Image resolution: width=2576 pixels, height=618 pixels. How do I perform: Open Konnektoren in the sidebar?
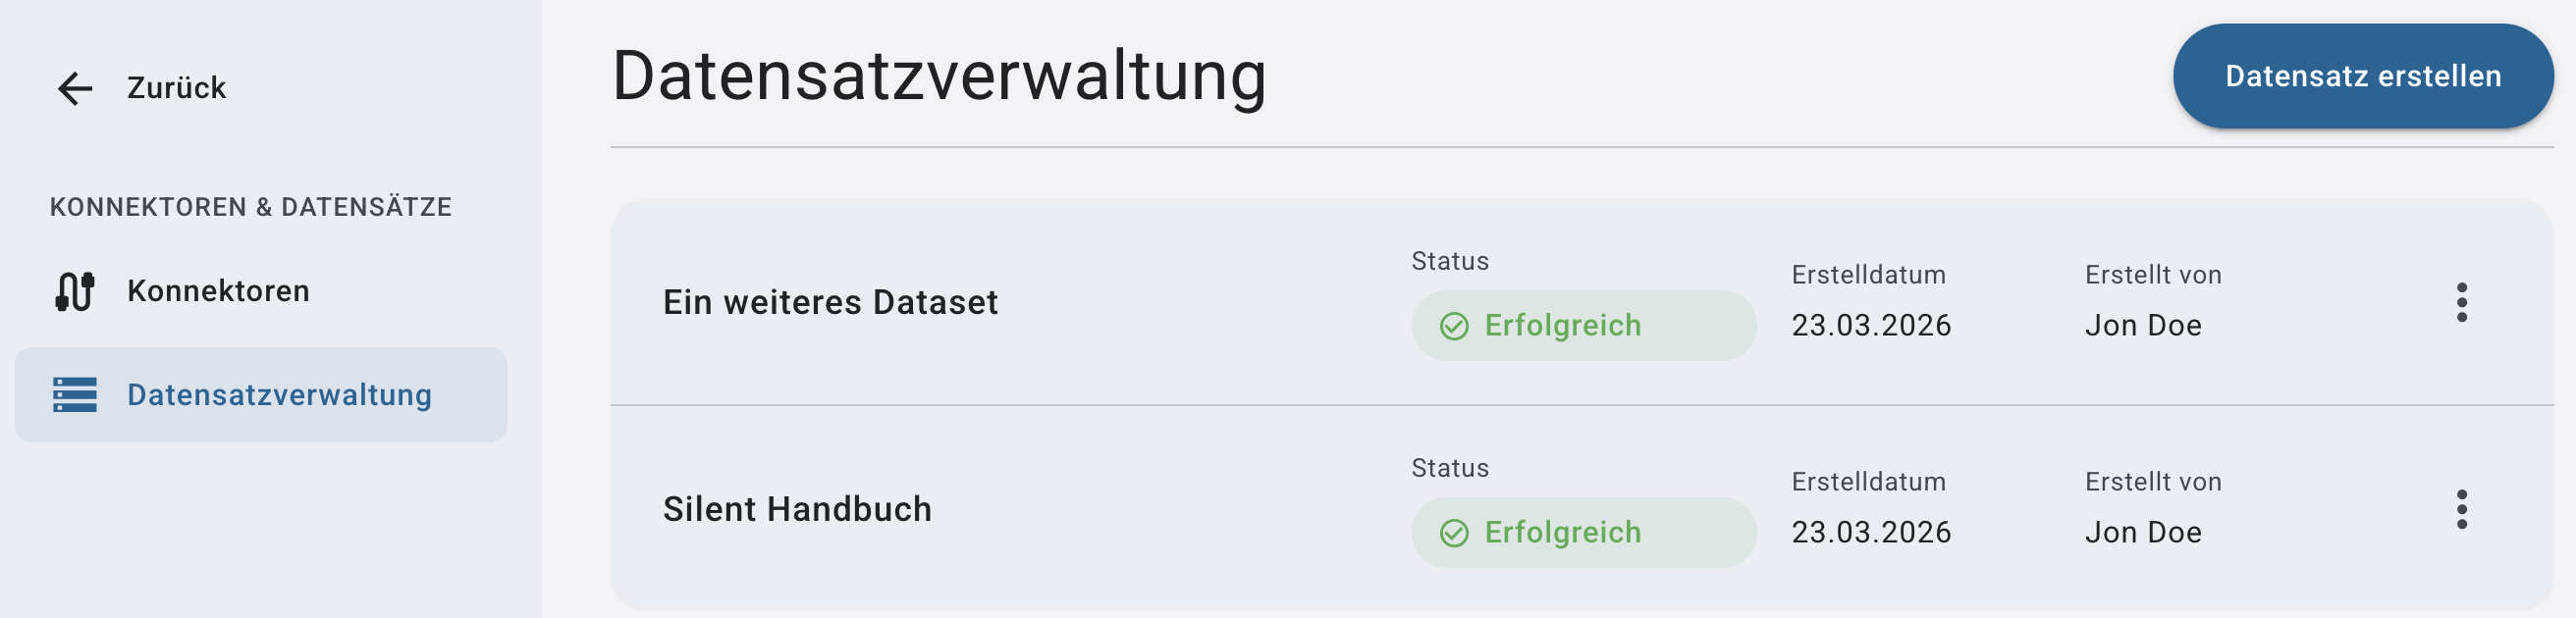[218, 291]
